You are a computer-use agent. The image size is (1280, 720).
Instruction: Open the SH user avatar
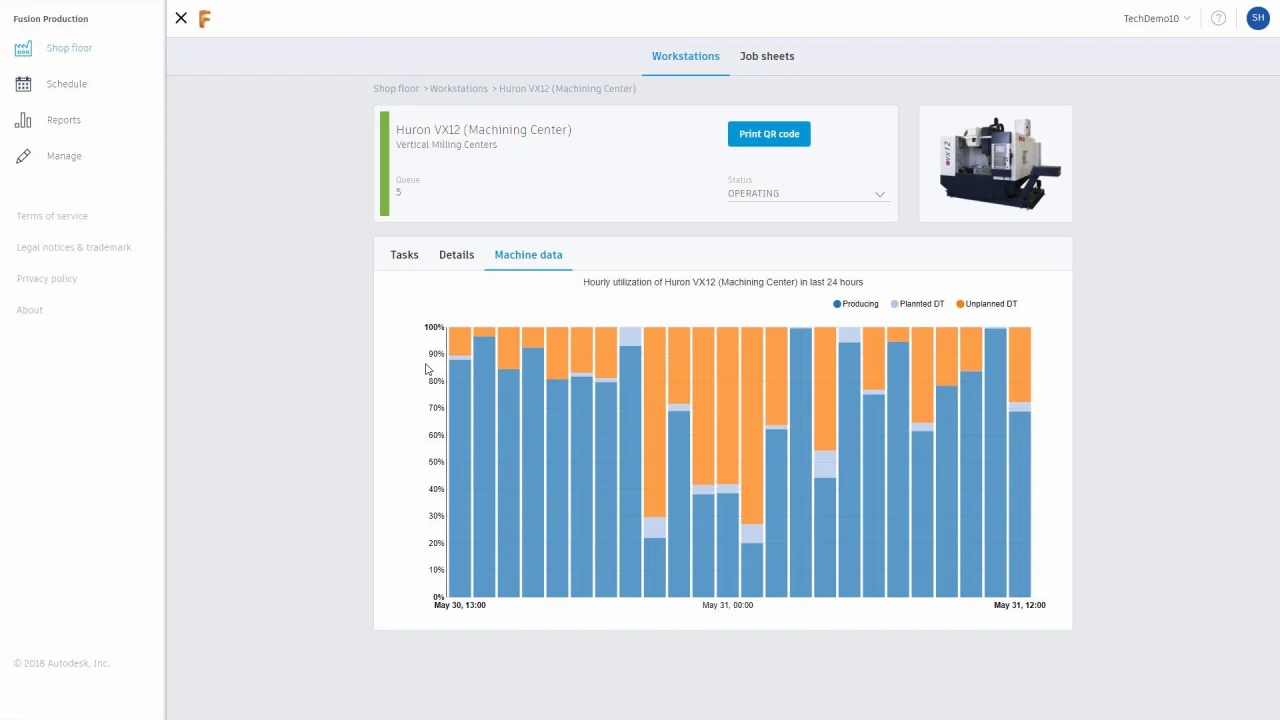pyautogui.click(x=1258, y=18)
